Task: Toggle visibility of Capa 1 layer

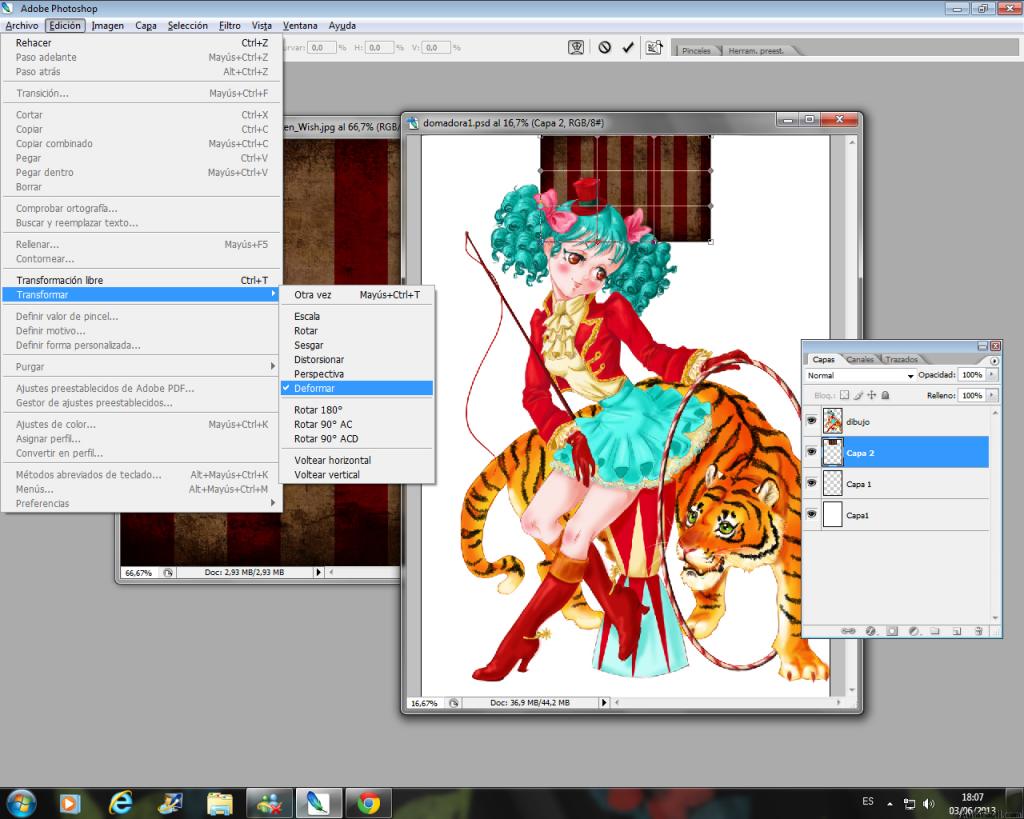Action: click(812, 483)
